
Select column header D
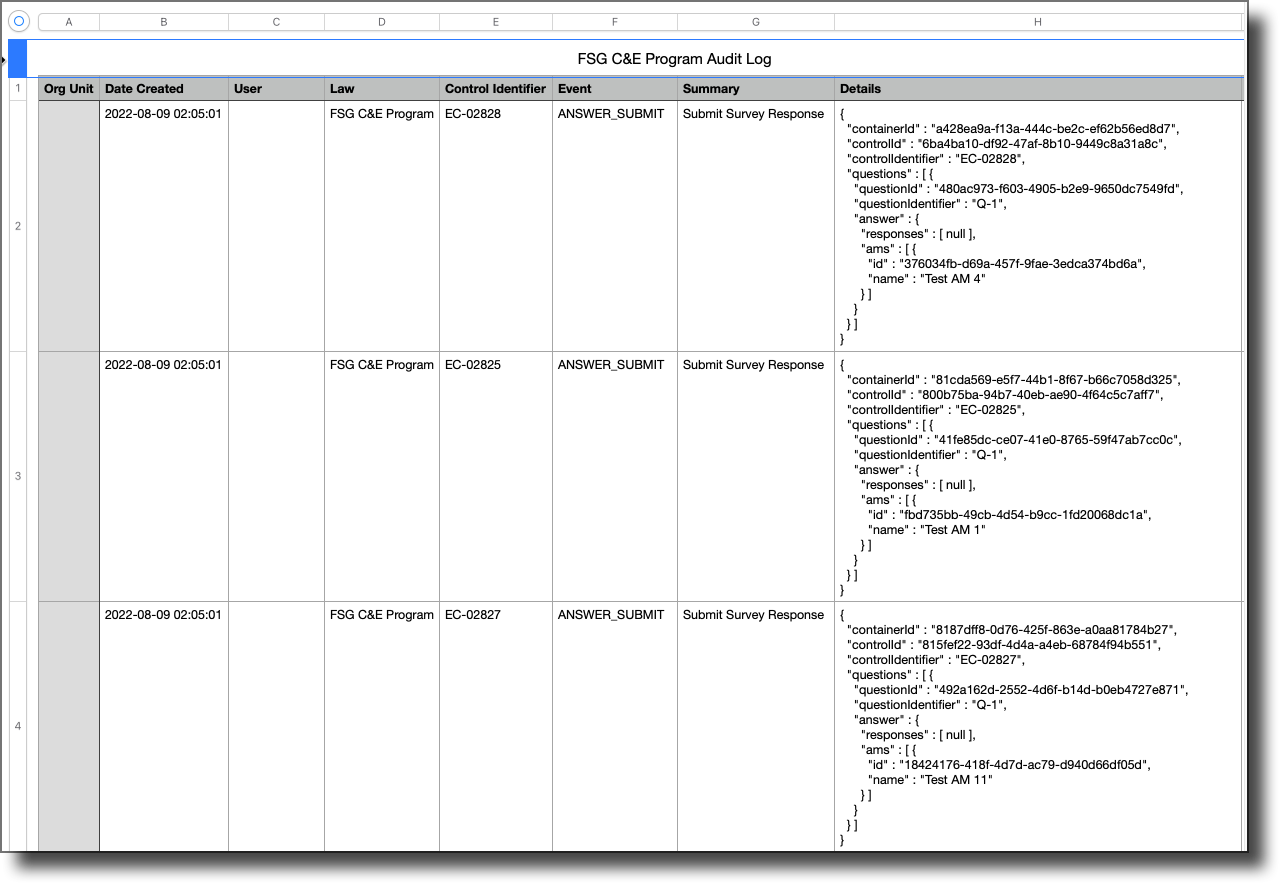point(381,21)
